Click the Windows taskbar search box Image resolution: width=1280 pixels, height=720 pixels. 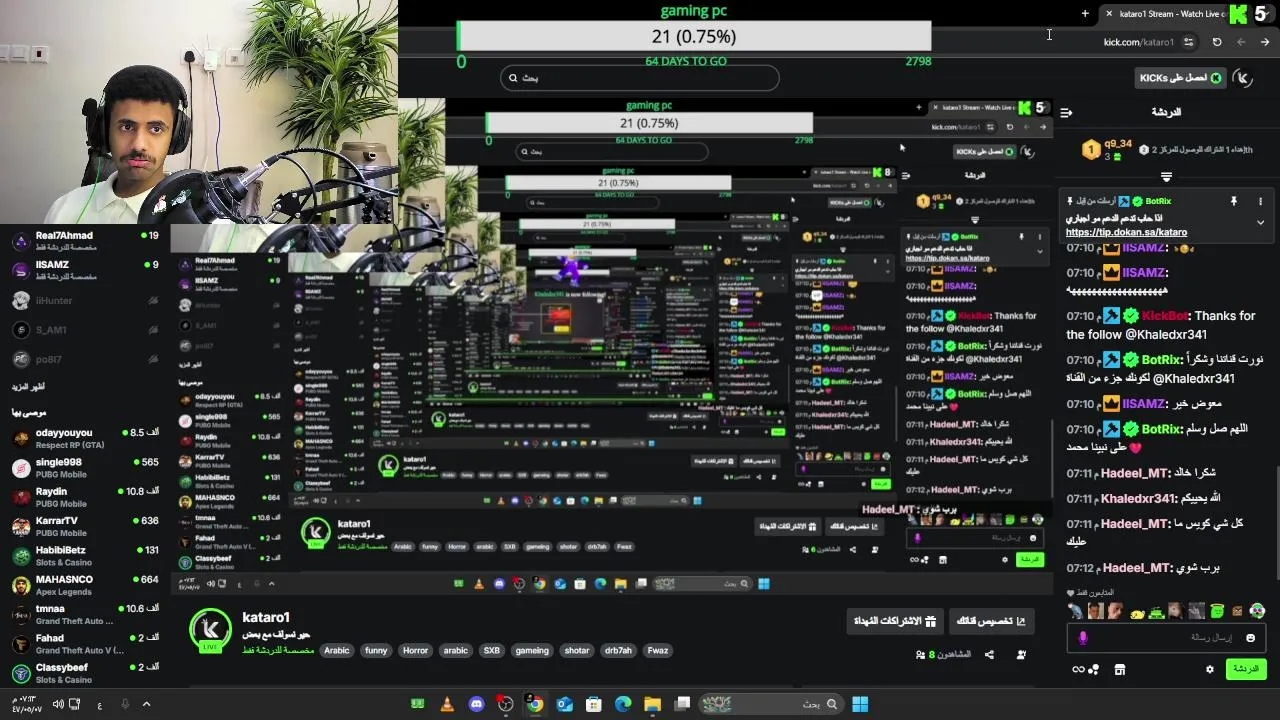(x=770, y=704)
